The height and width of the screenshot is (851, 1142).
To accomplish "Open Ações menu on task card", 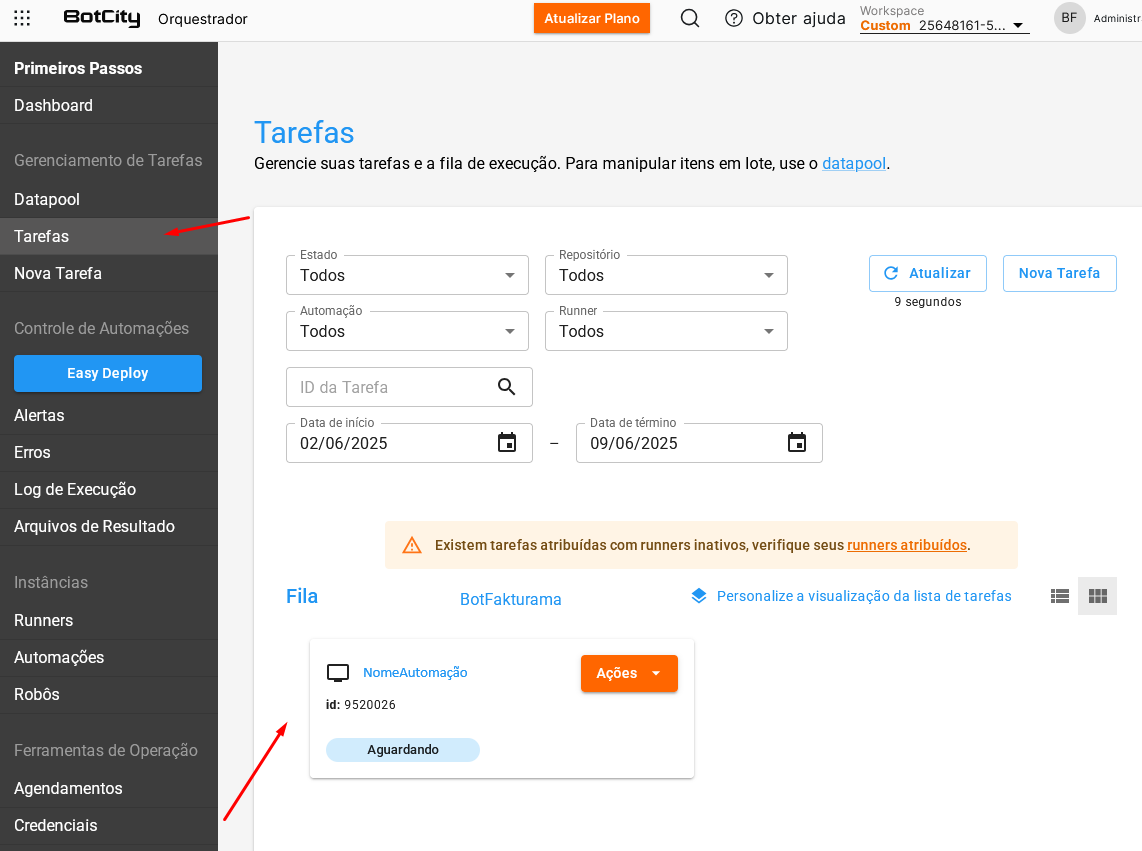I will [x=629, y=673].
